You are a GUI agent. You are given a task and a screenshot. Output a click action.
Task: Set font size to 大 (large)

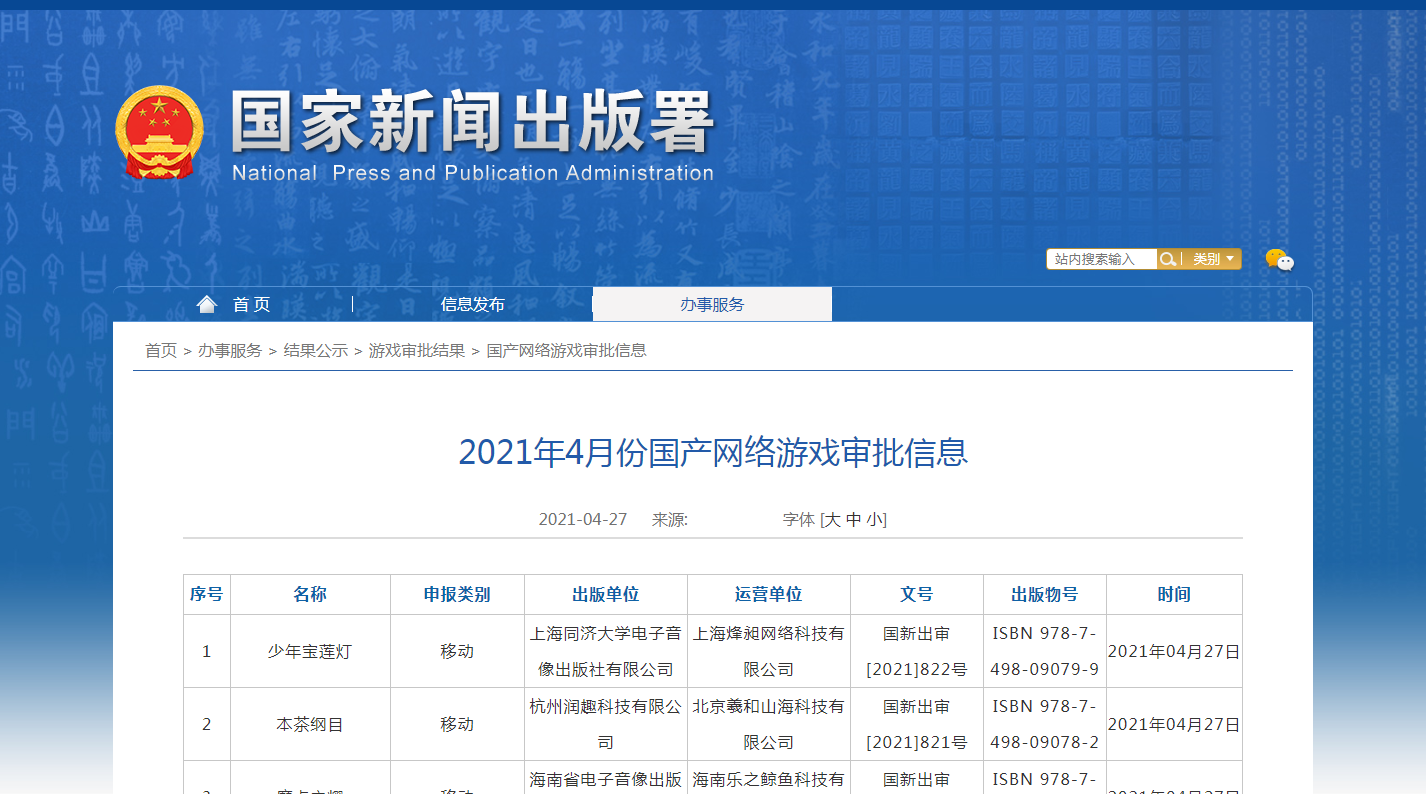[x=832, y=520]
